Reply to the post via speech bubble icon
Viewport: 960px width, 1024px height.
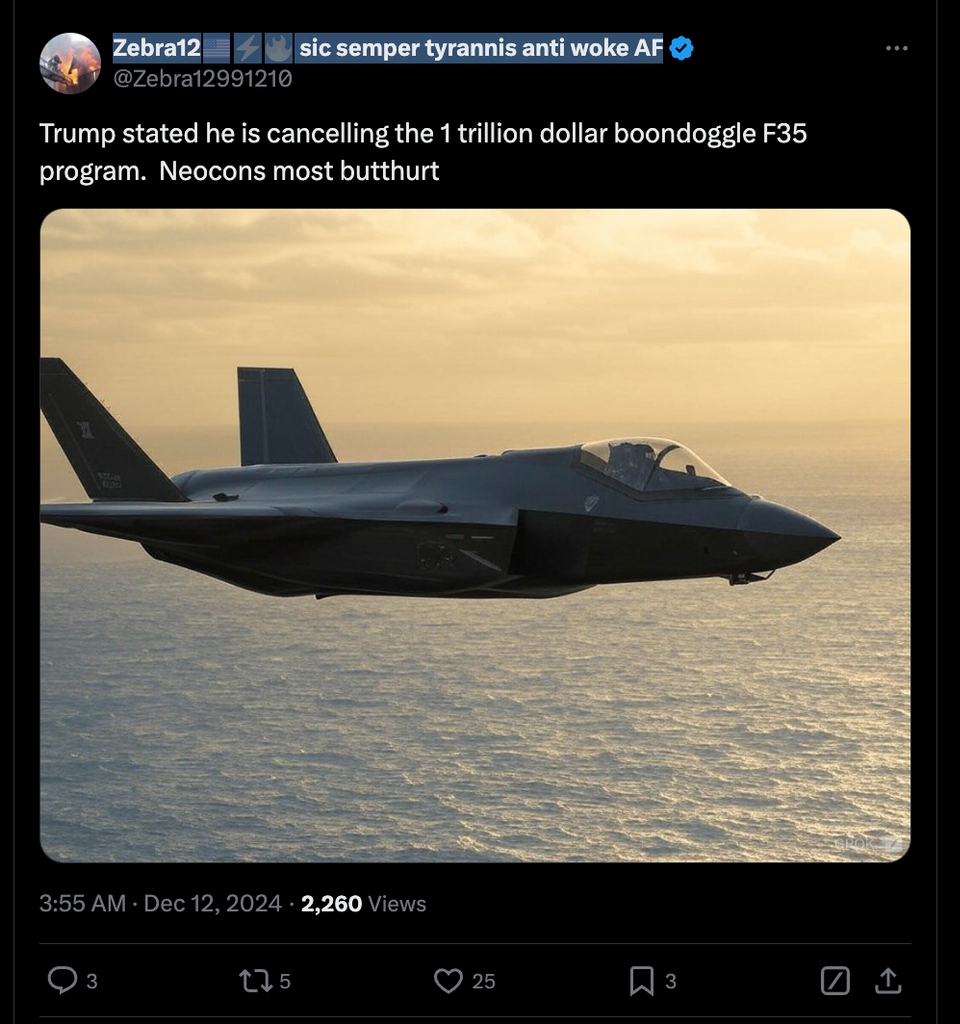click(x=64, y=981)
